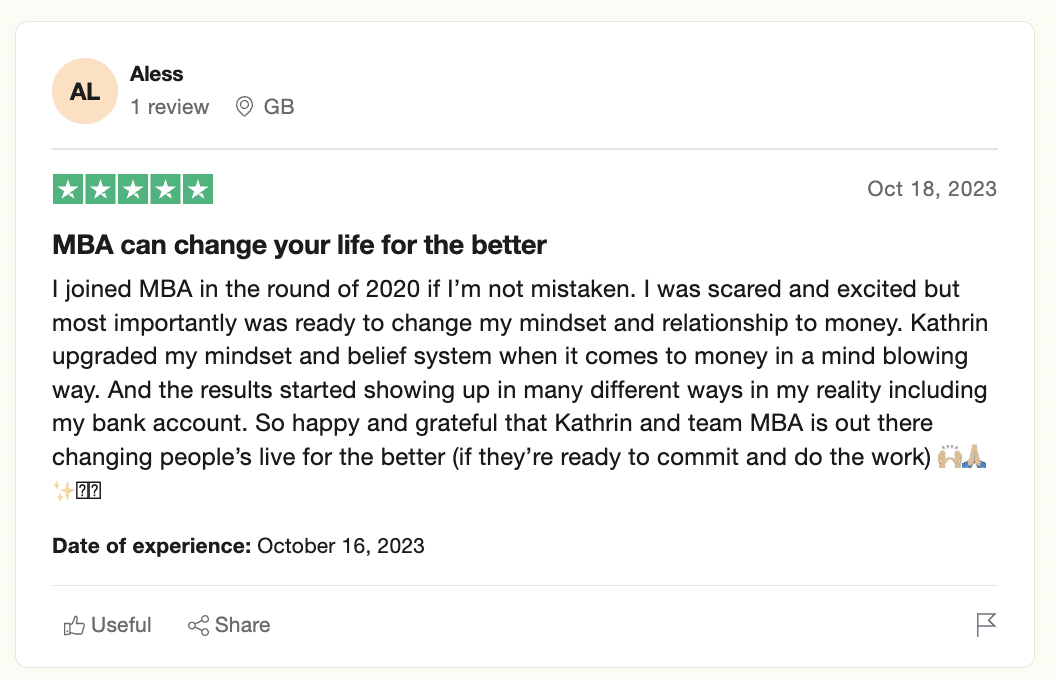The height and width of the screenshot is (680, 1056).
Task: Click the thumbs-up Useful icon
Action: coord(74,625)
